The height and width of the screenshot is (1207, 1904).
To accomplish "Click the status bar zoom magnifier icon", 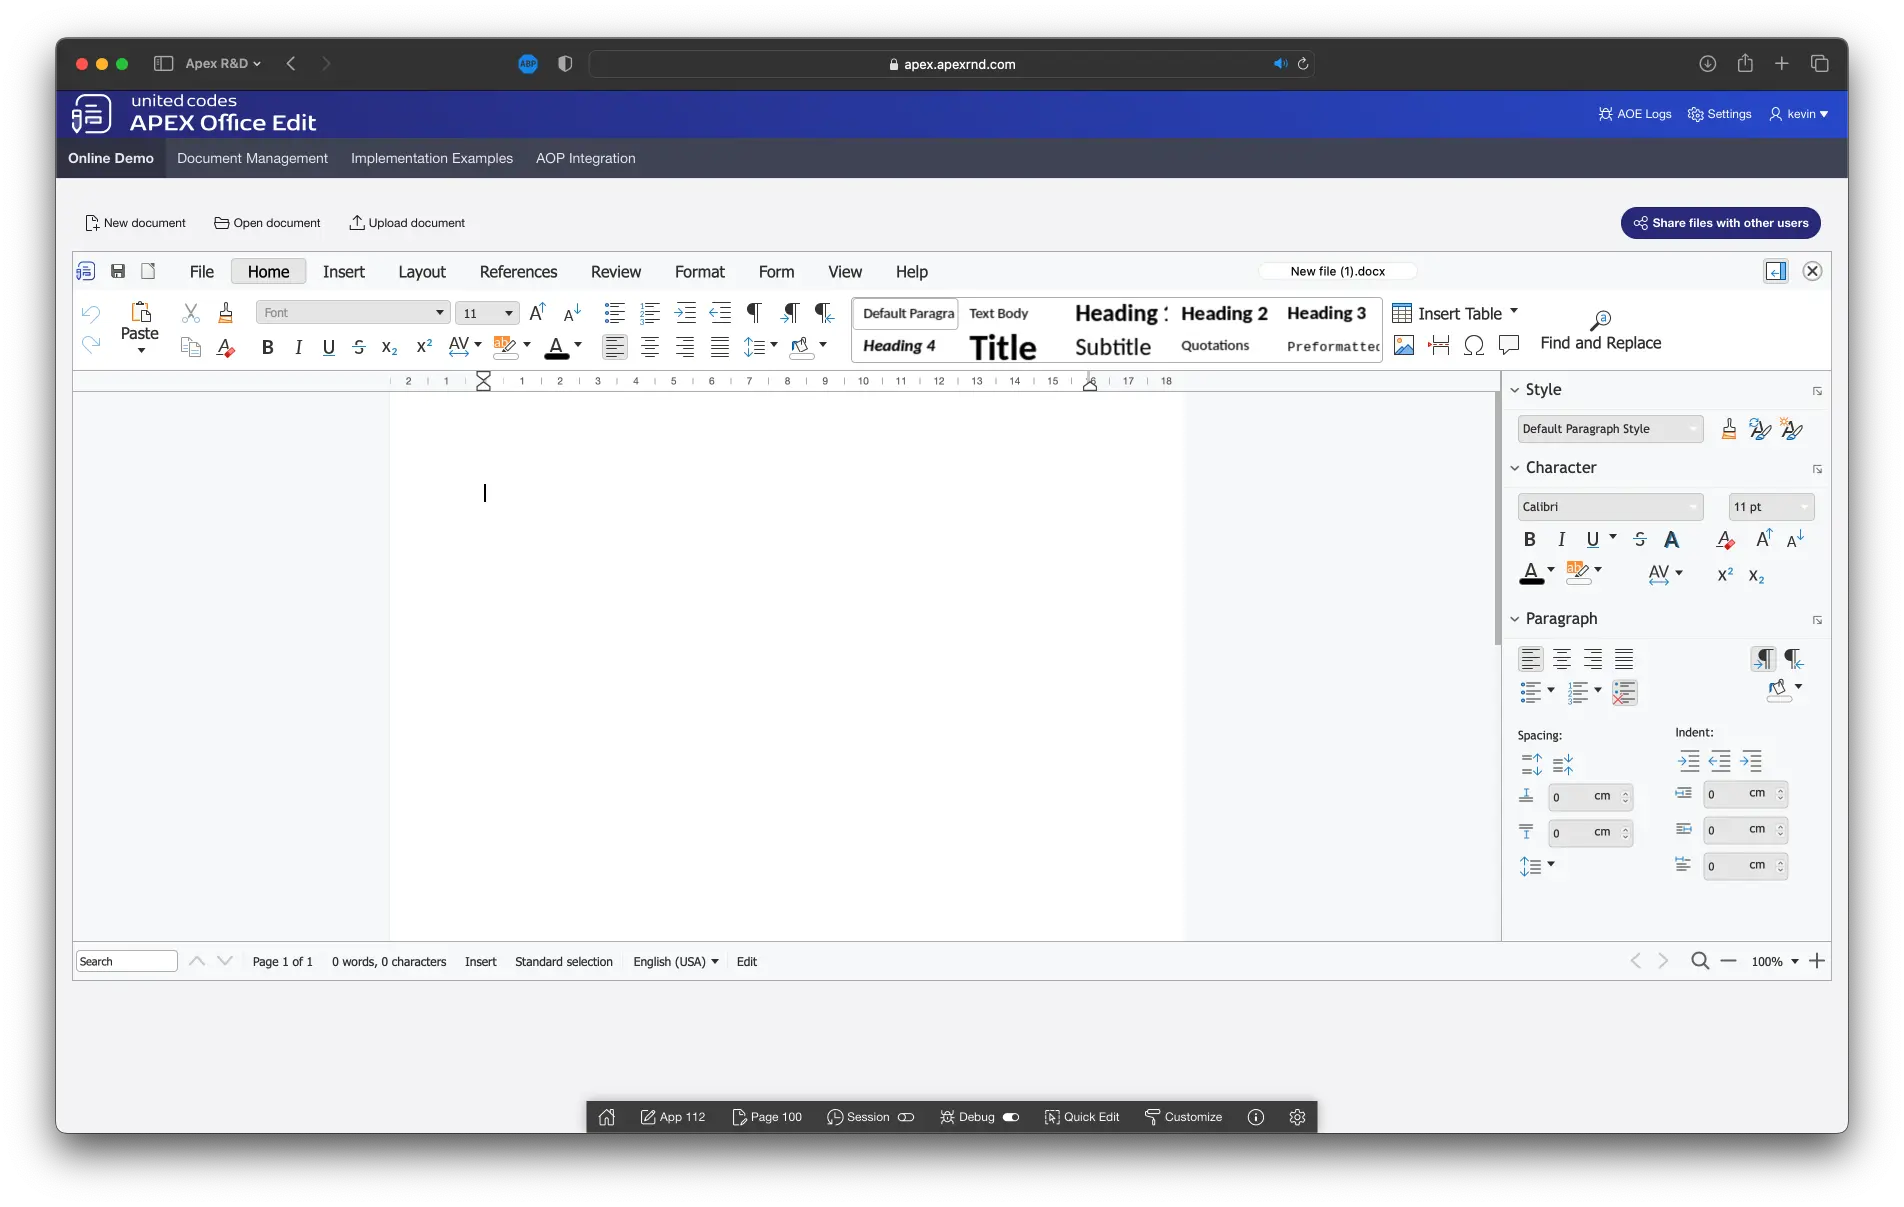I will tap(1700, 961).
